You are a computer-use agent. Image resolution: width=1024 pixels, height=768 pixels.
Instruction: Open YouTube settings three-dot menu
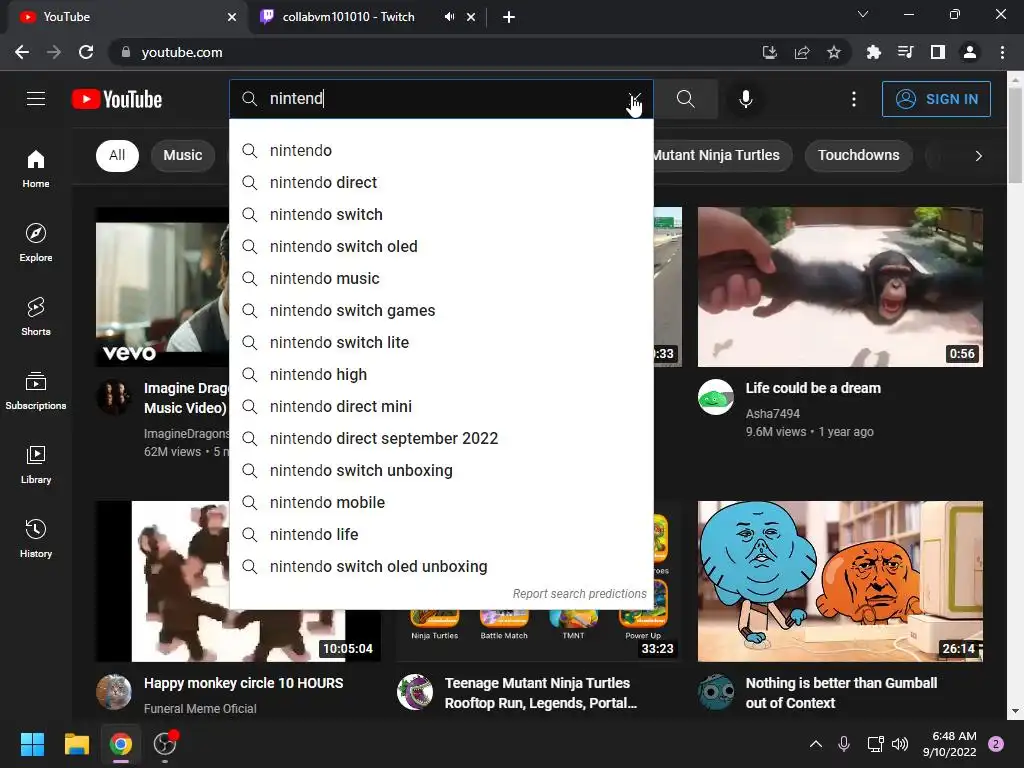[x=854, y=99]
